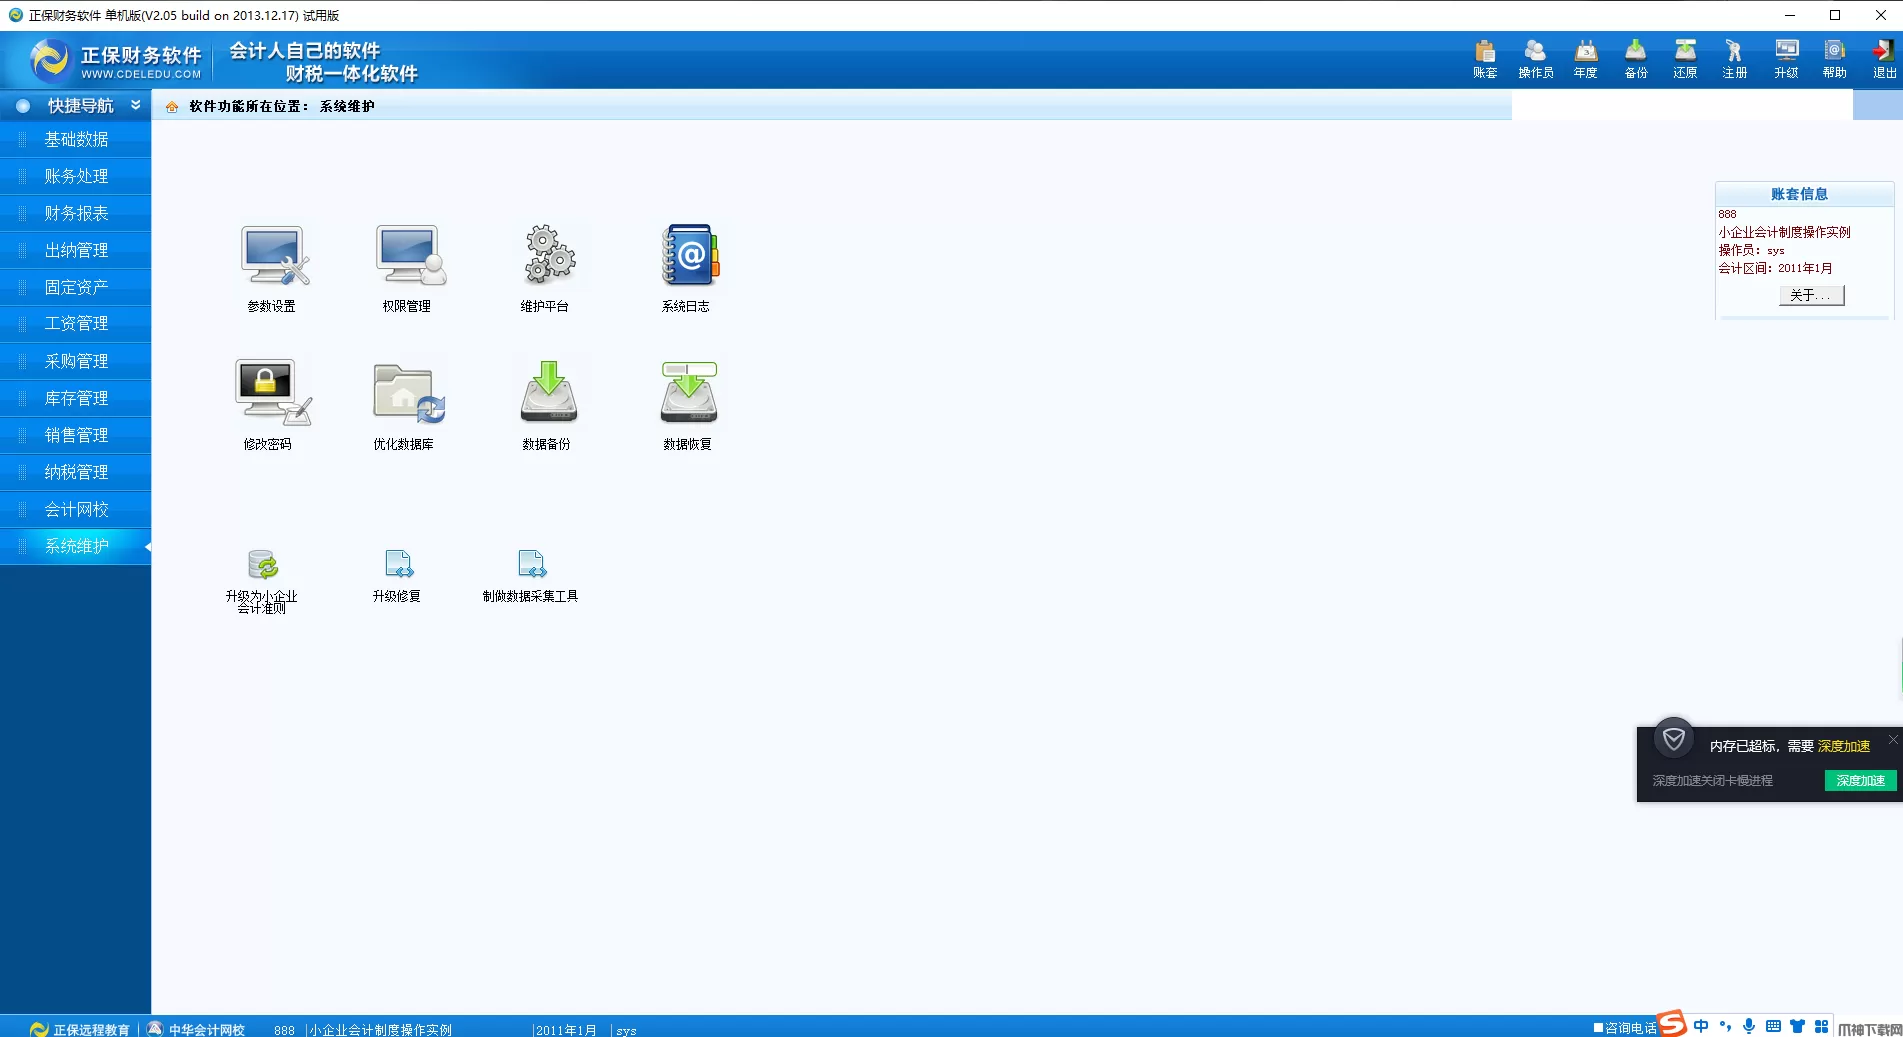Open the 升级修复 upgrade repair tool

(398, 576)
